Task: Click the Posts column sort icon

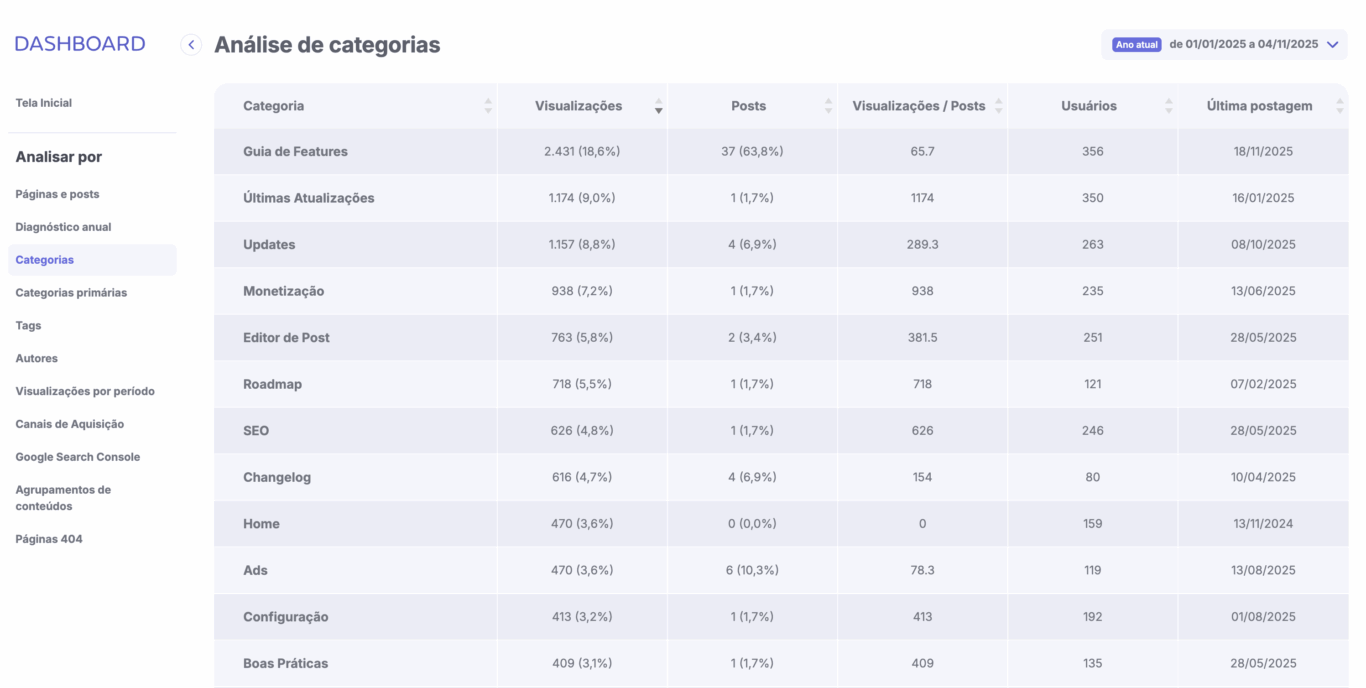Action: point(828,106)
